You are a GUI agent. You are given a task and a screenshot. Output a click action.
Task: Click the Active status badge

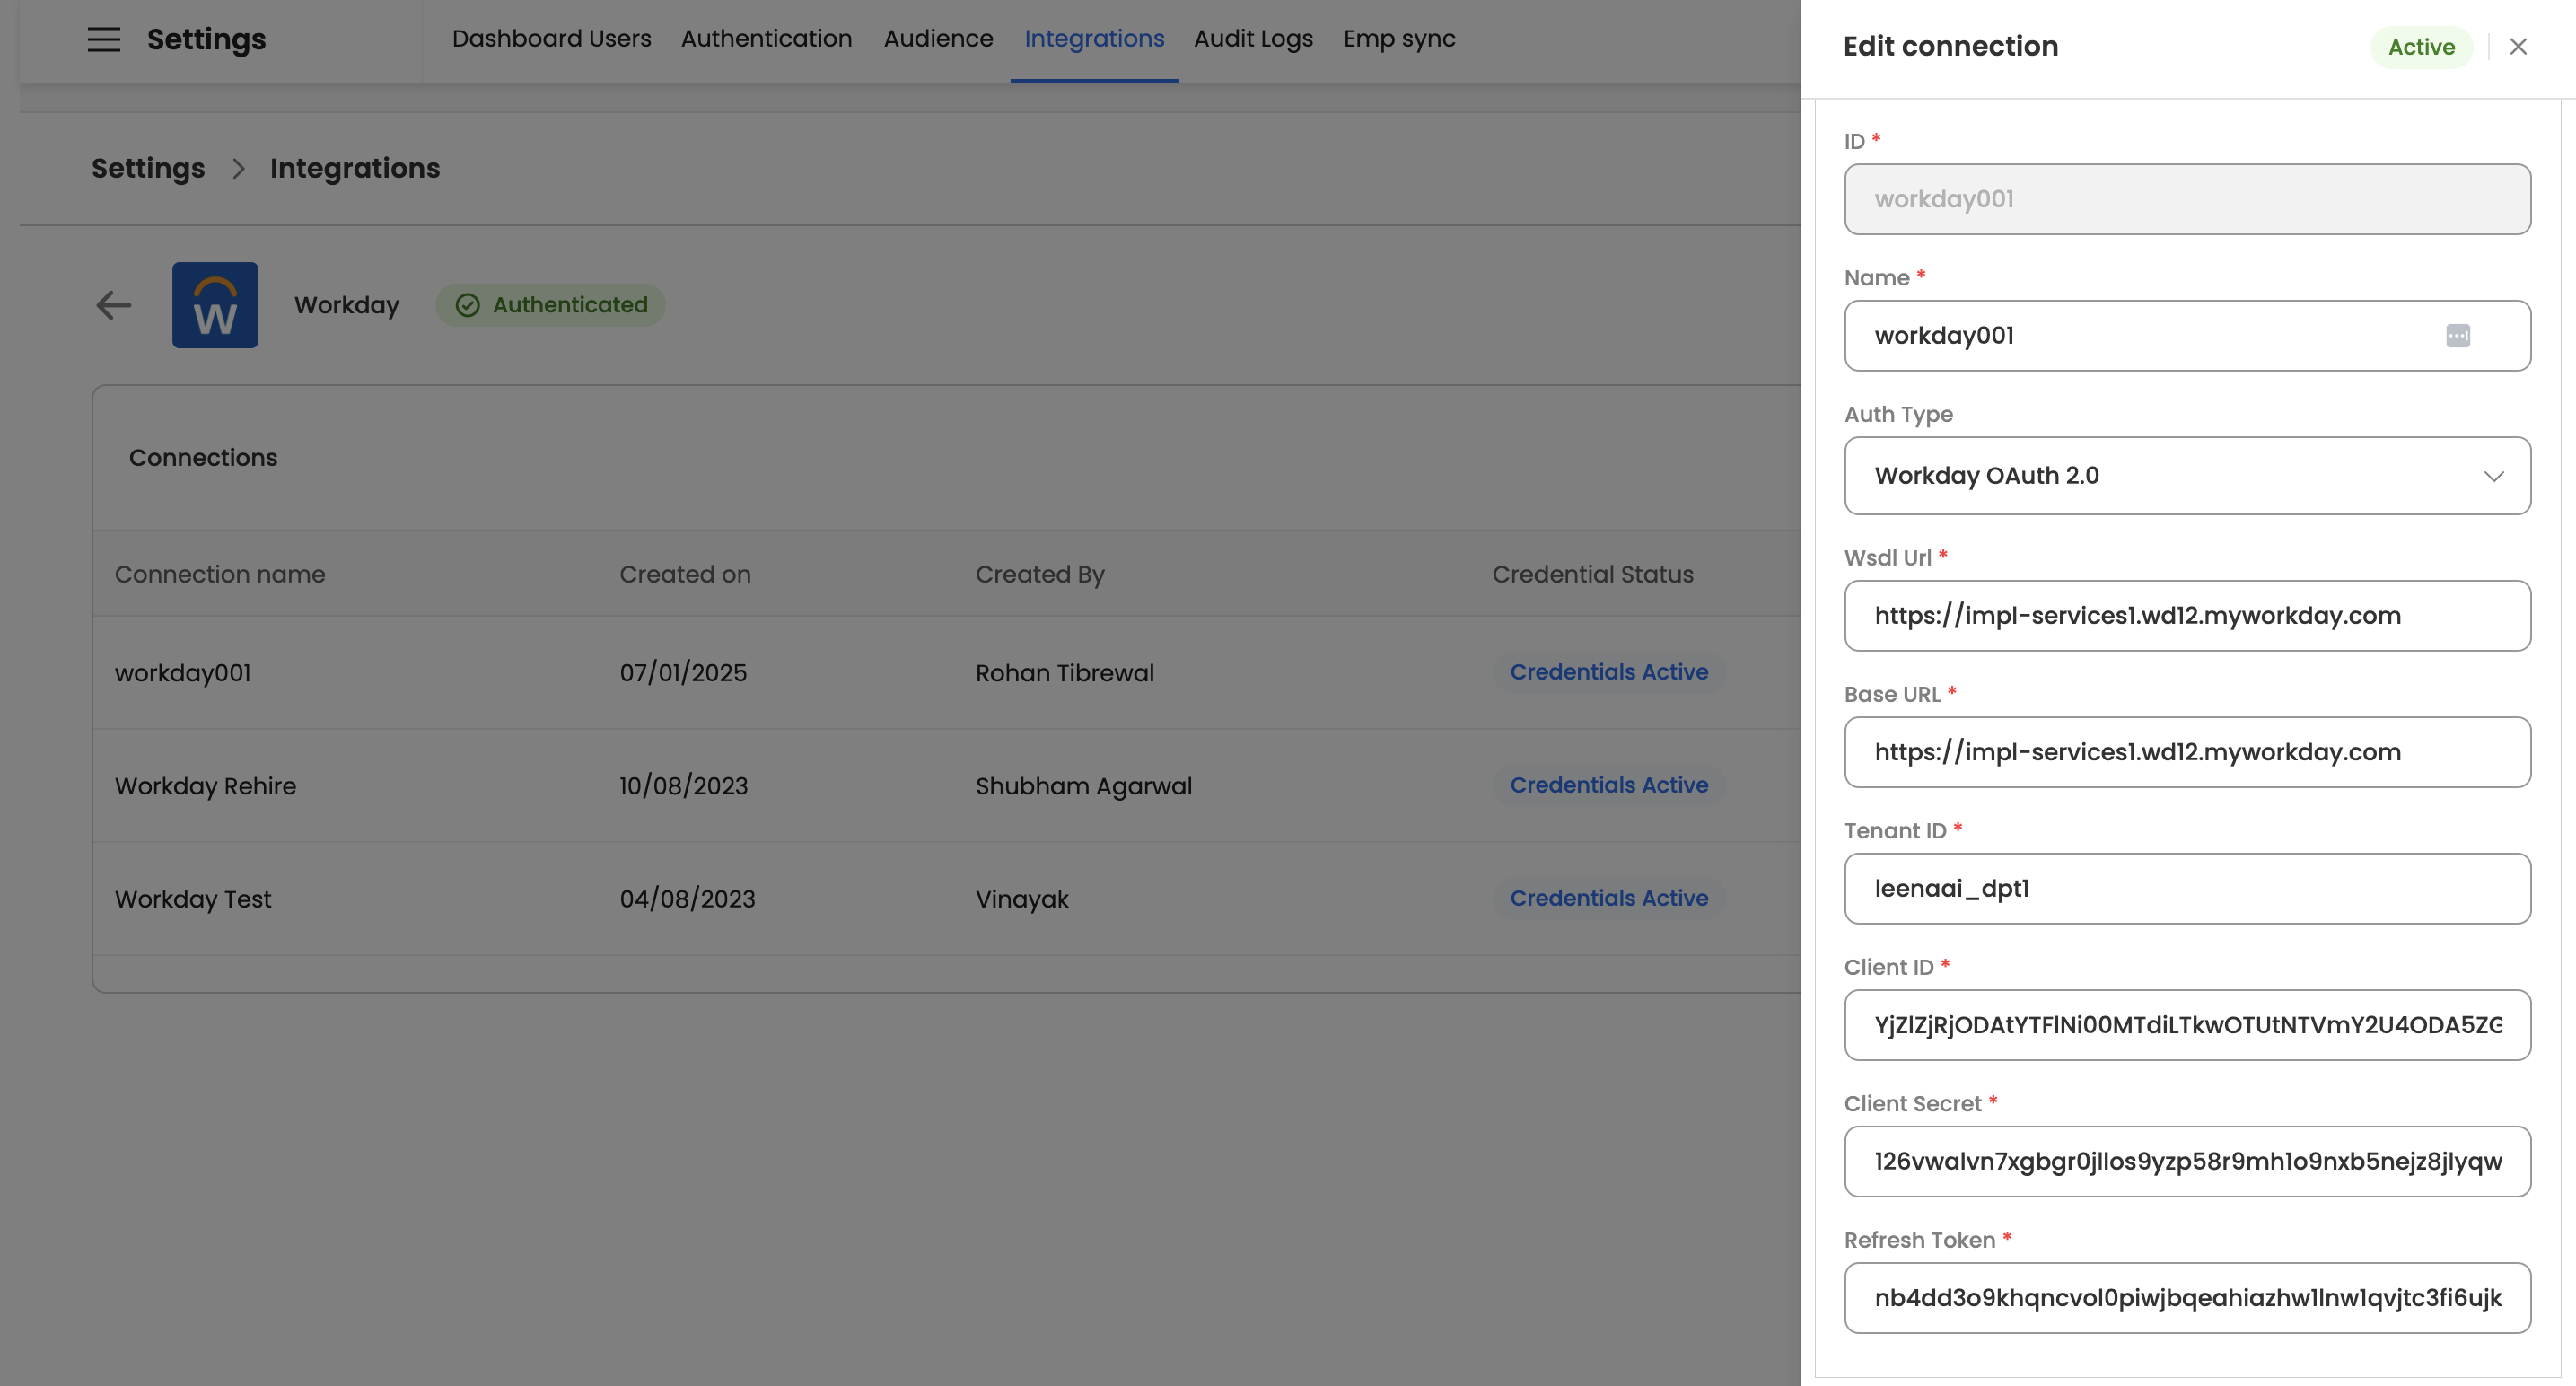(x=2420, y=47)
